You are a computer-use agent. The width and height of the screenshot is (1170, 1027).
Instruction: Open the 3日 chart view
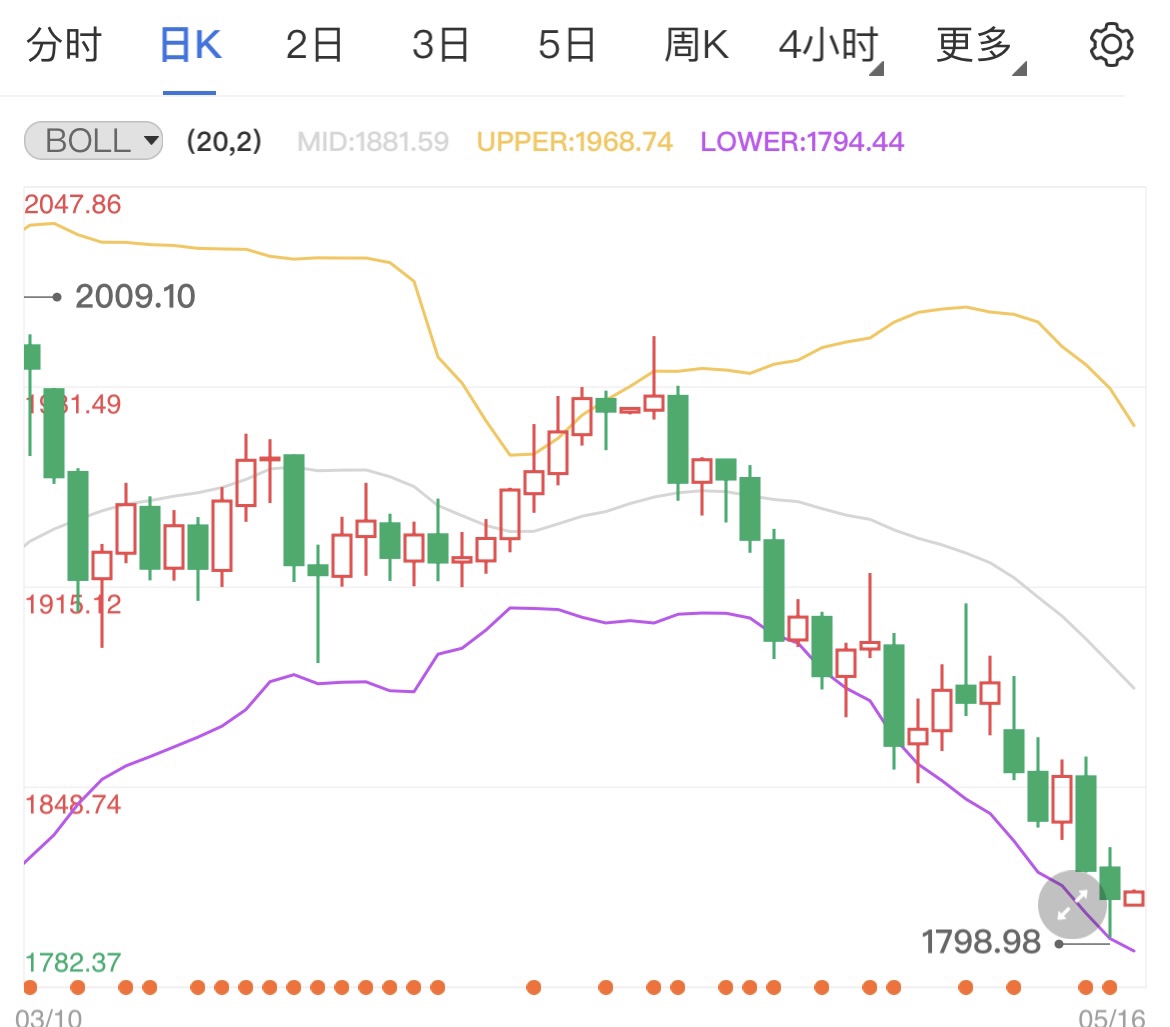(441, 46)
